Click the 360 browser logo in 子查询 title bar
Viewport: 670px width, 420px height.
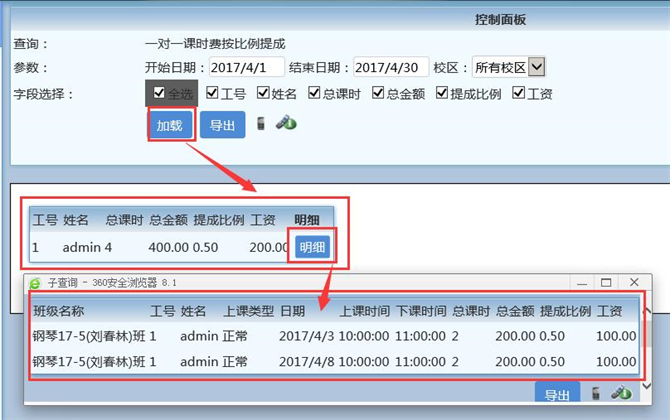[x=35, y=283]
